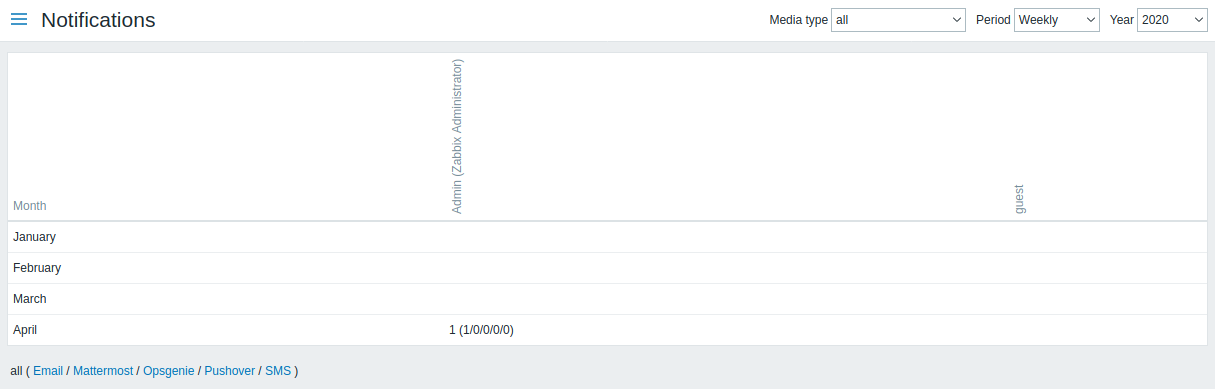Click the Mattermost link

tap(103, 371)
